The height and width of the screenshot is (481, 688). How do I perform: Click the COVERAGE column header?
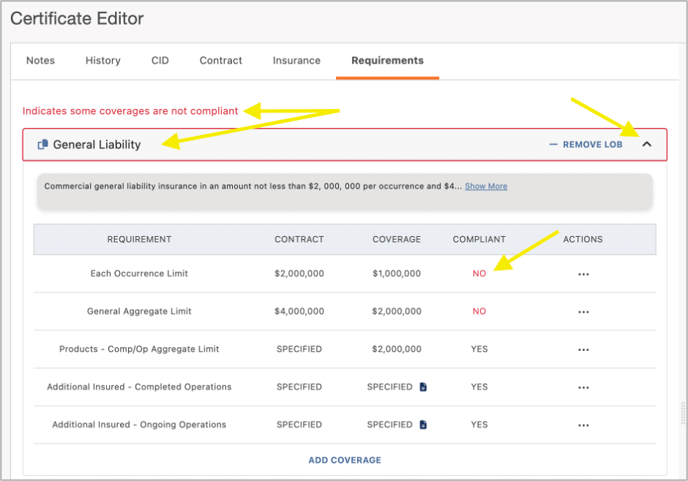(397, 239)
